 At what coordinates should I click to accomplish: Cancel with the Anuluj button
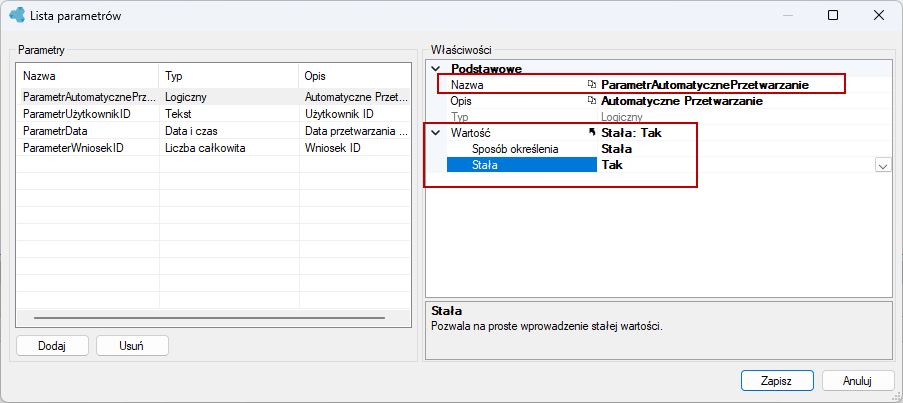(858, 381)
